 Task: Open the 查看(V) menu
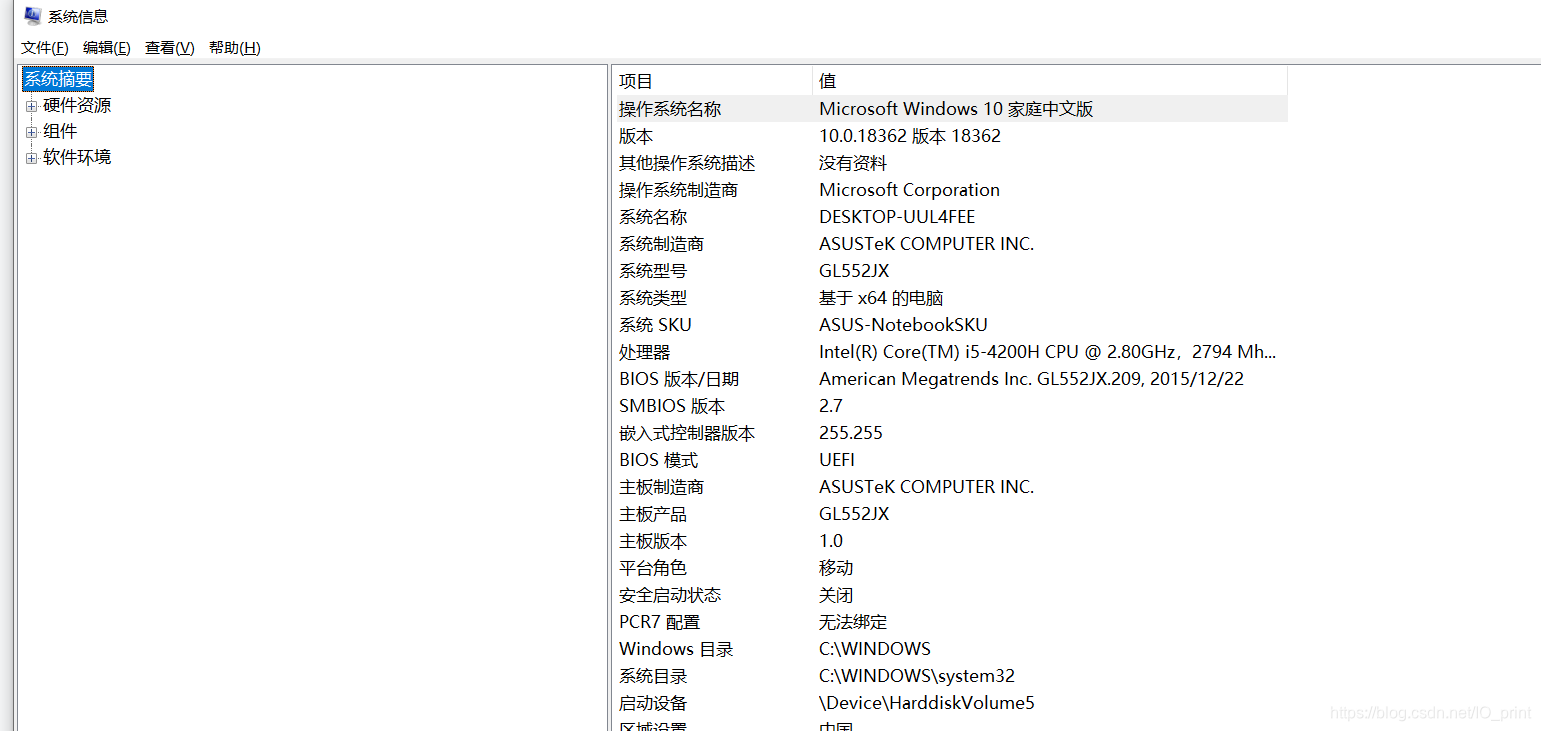[170, 48]
